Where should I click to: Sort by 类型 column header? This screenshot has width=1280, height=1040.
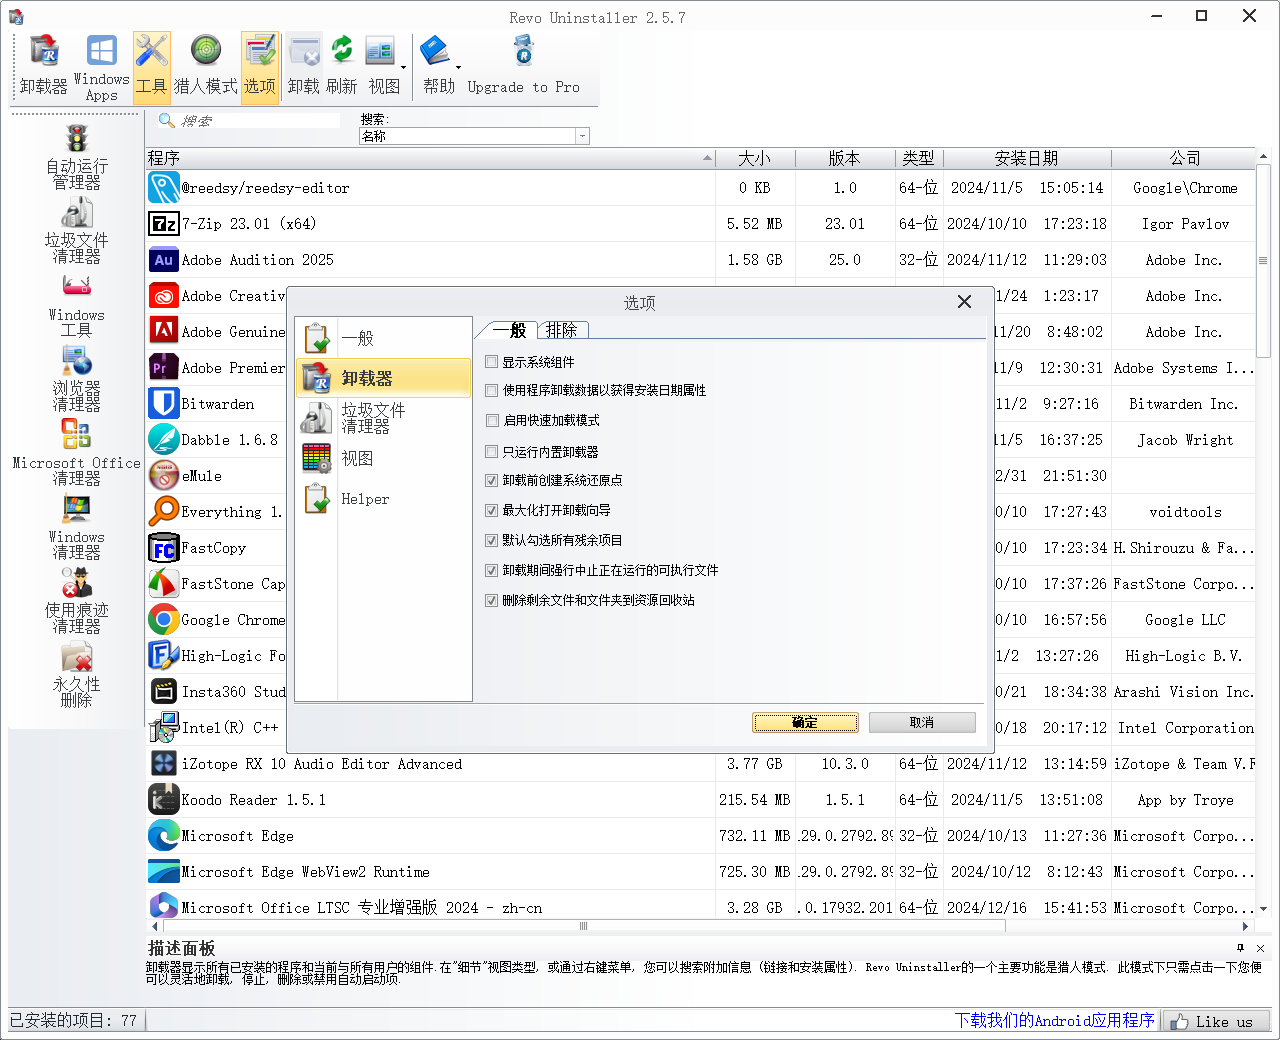point(918,158)
